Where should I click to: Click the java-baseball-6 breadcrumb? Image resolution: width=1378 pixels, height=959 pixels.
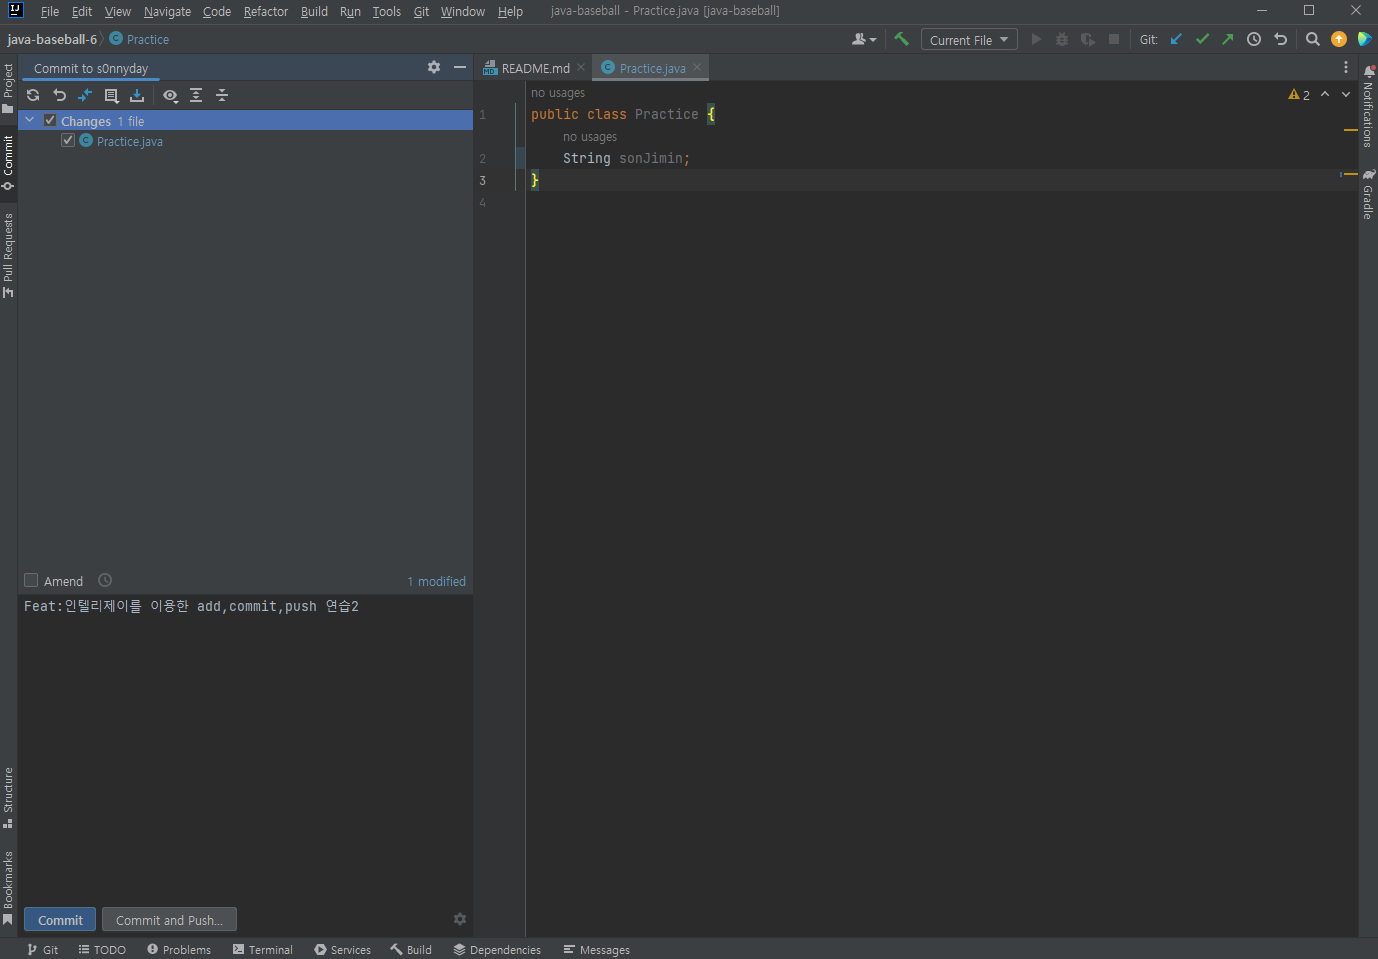pyautogui.click(x=52, y=39)
